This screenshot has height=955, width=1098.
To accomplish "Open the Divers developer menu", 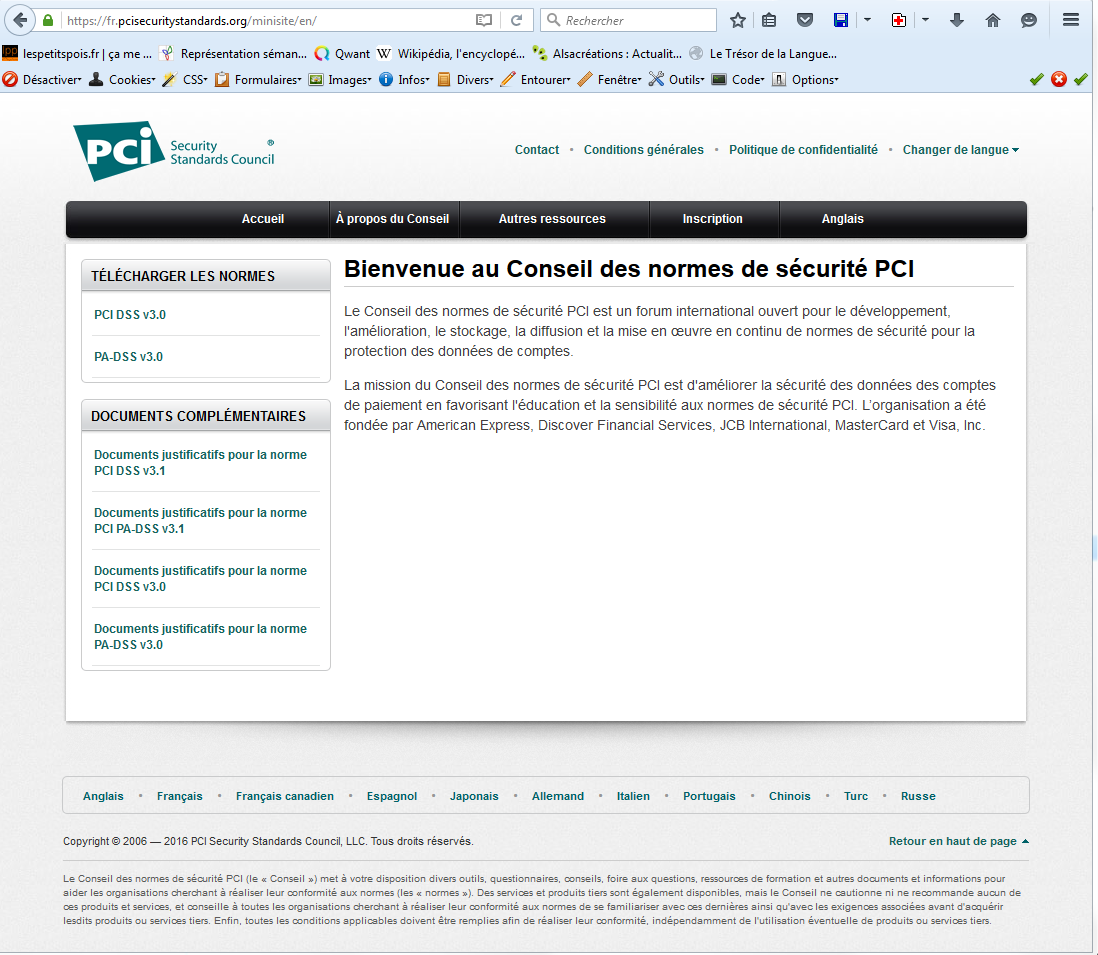I will pos(466,80).
